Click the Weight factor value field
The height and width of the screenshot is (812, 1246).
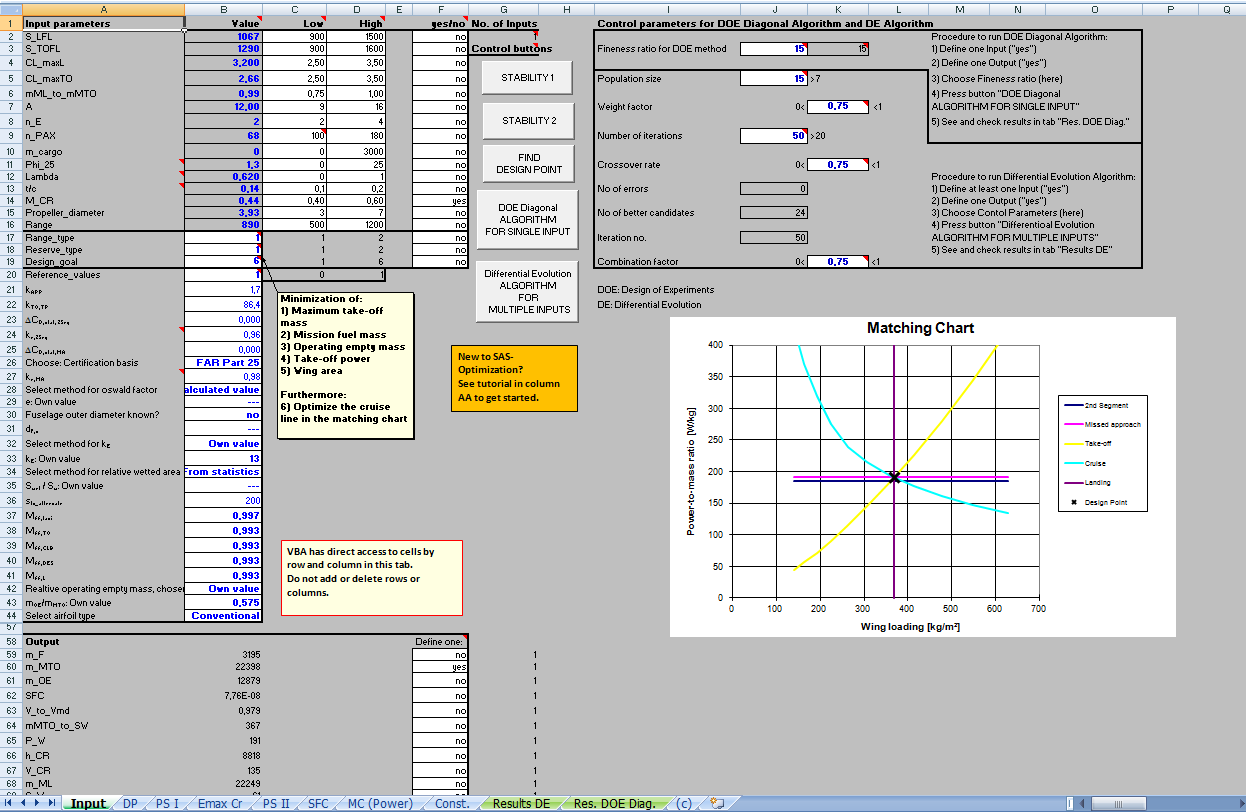pos(838,107)
